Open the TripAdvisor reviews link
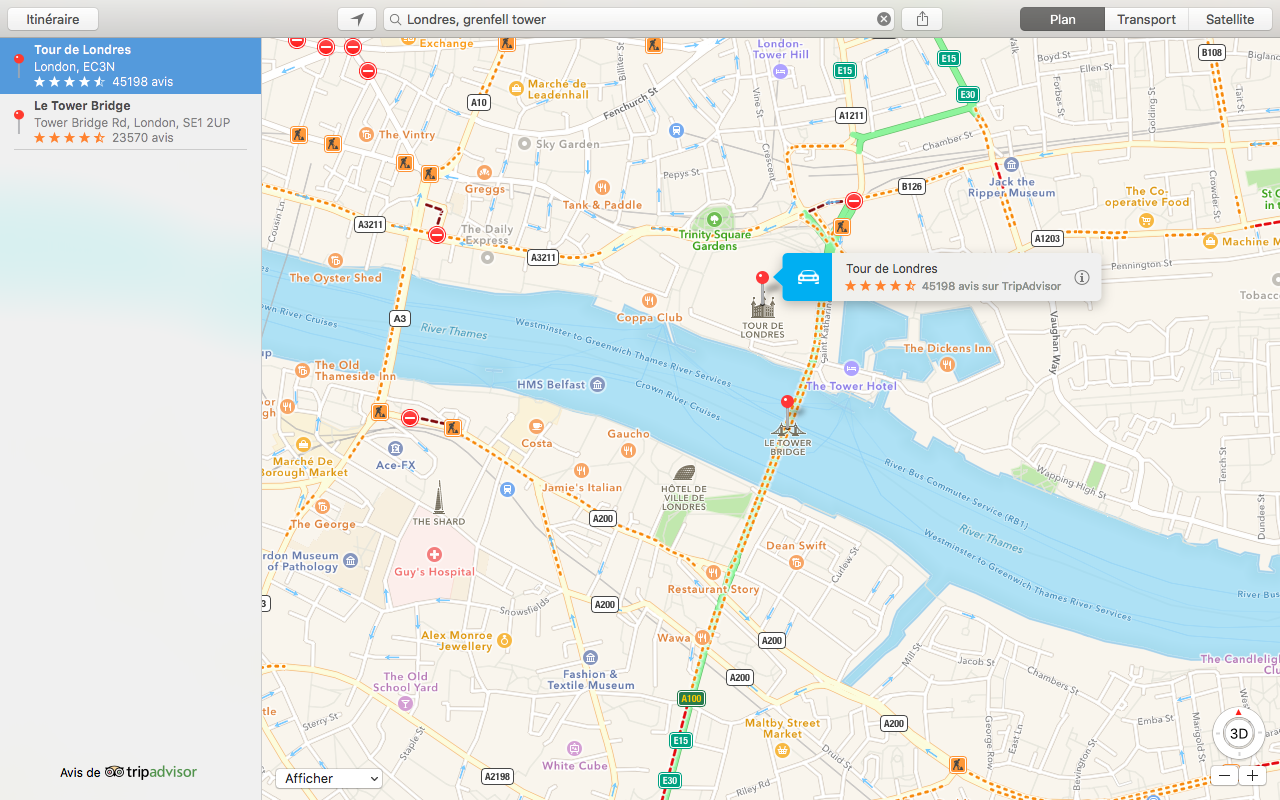This screenshot has width=1280, height=800. [129, 772]
